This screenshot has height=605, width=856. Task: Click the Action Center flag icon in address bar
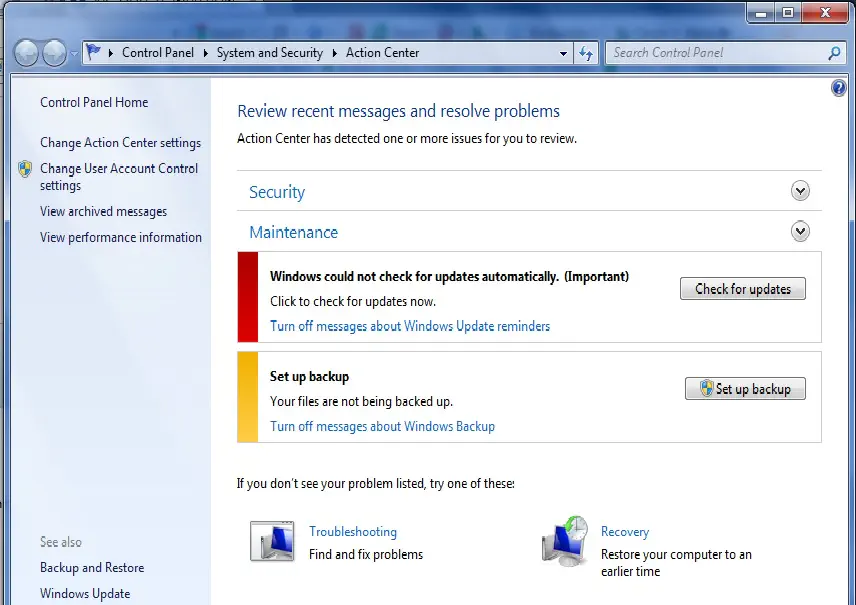[94, 53]
